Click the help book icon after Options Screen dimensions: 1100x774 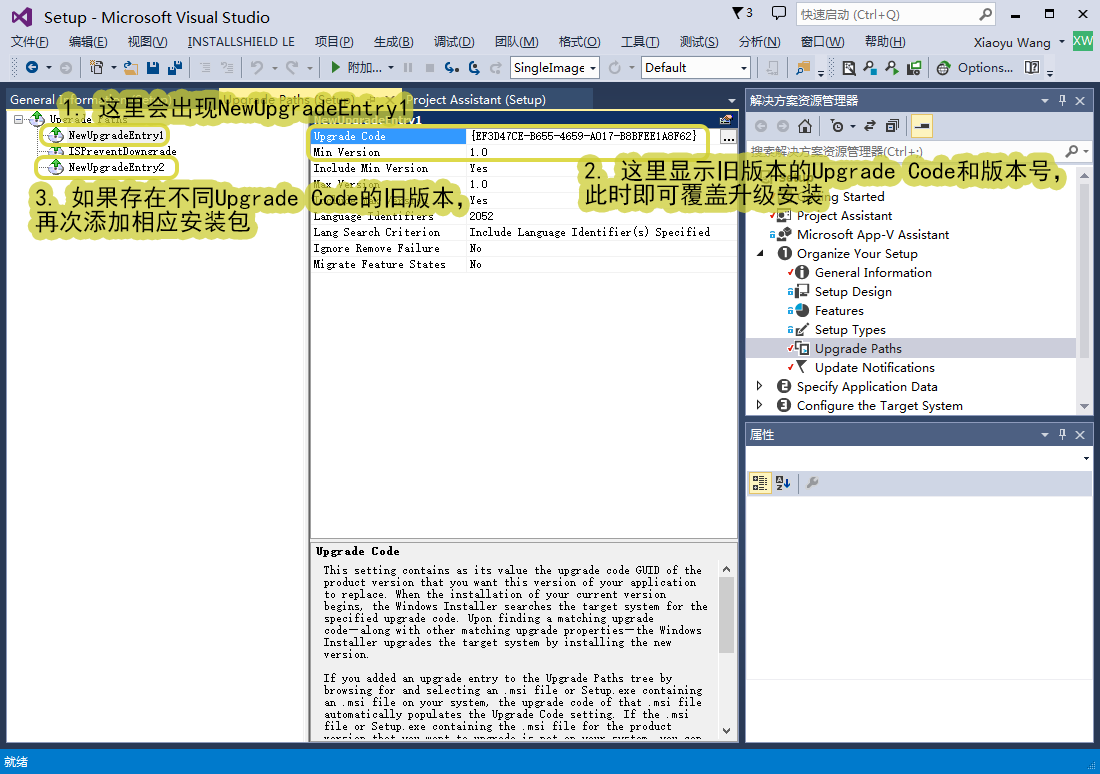(x=1032, y=67)
